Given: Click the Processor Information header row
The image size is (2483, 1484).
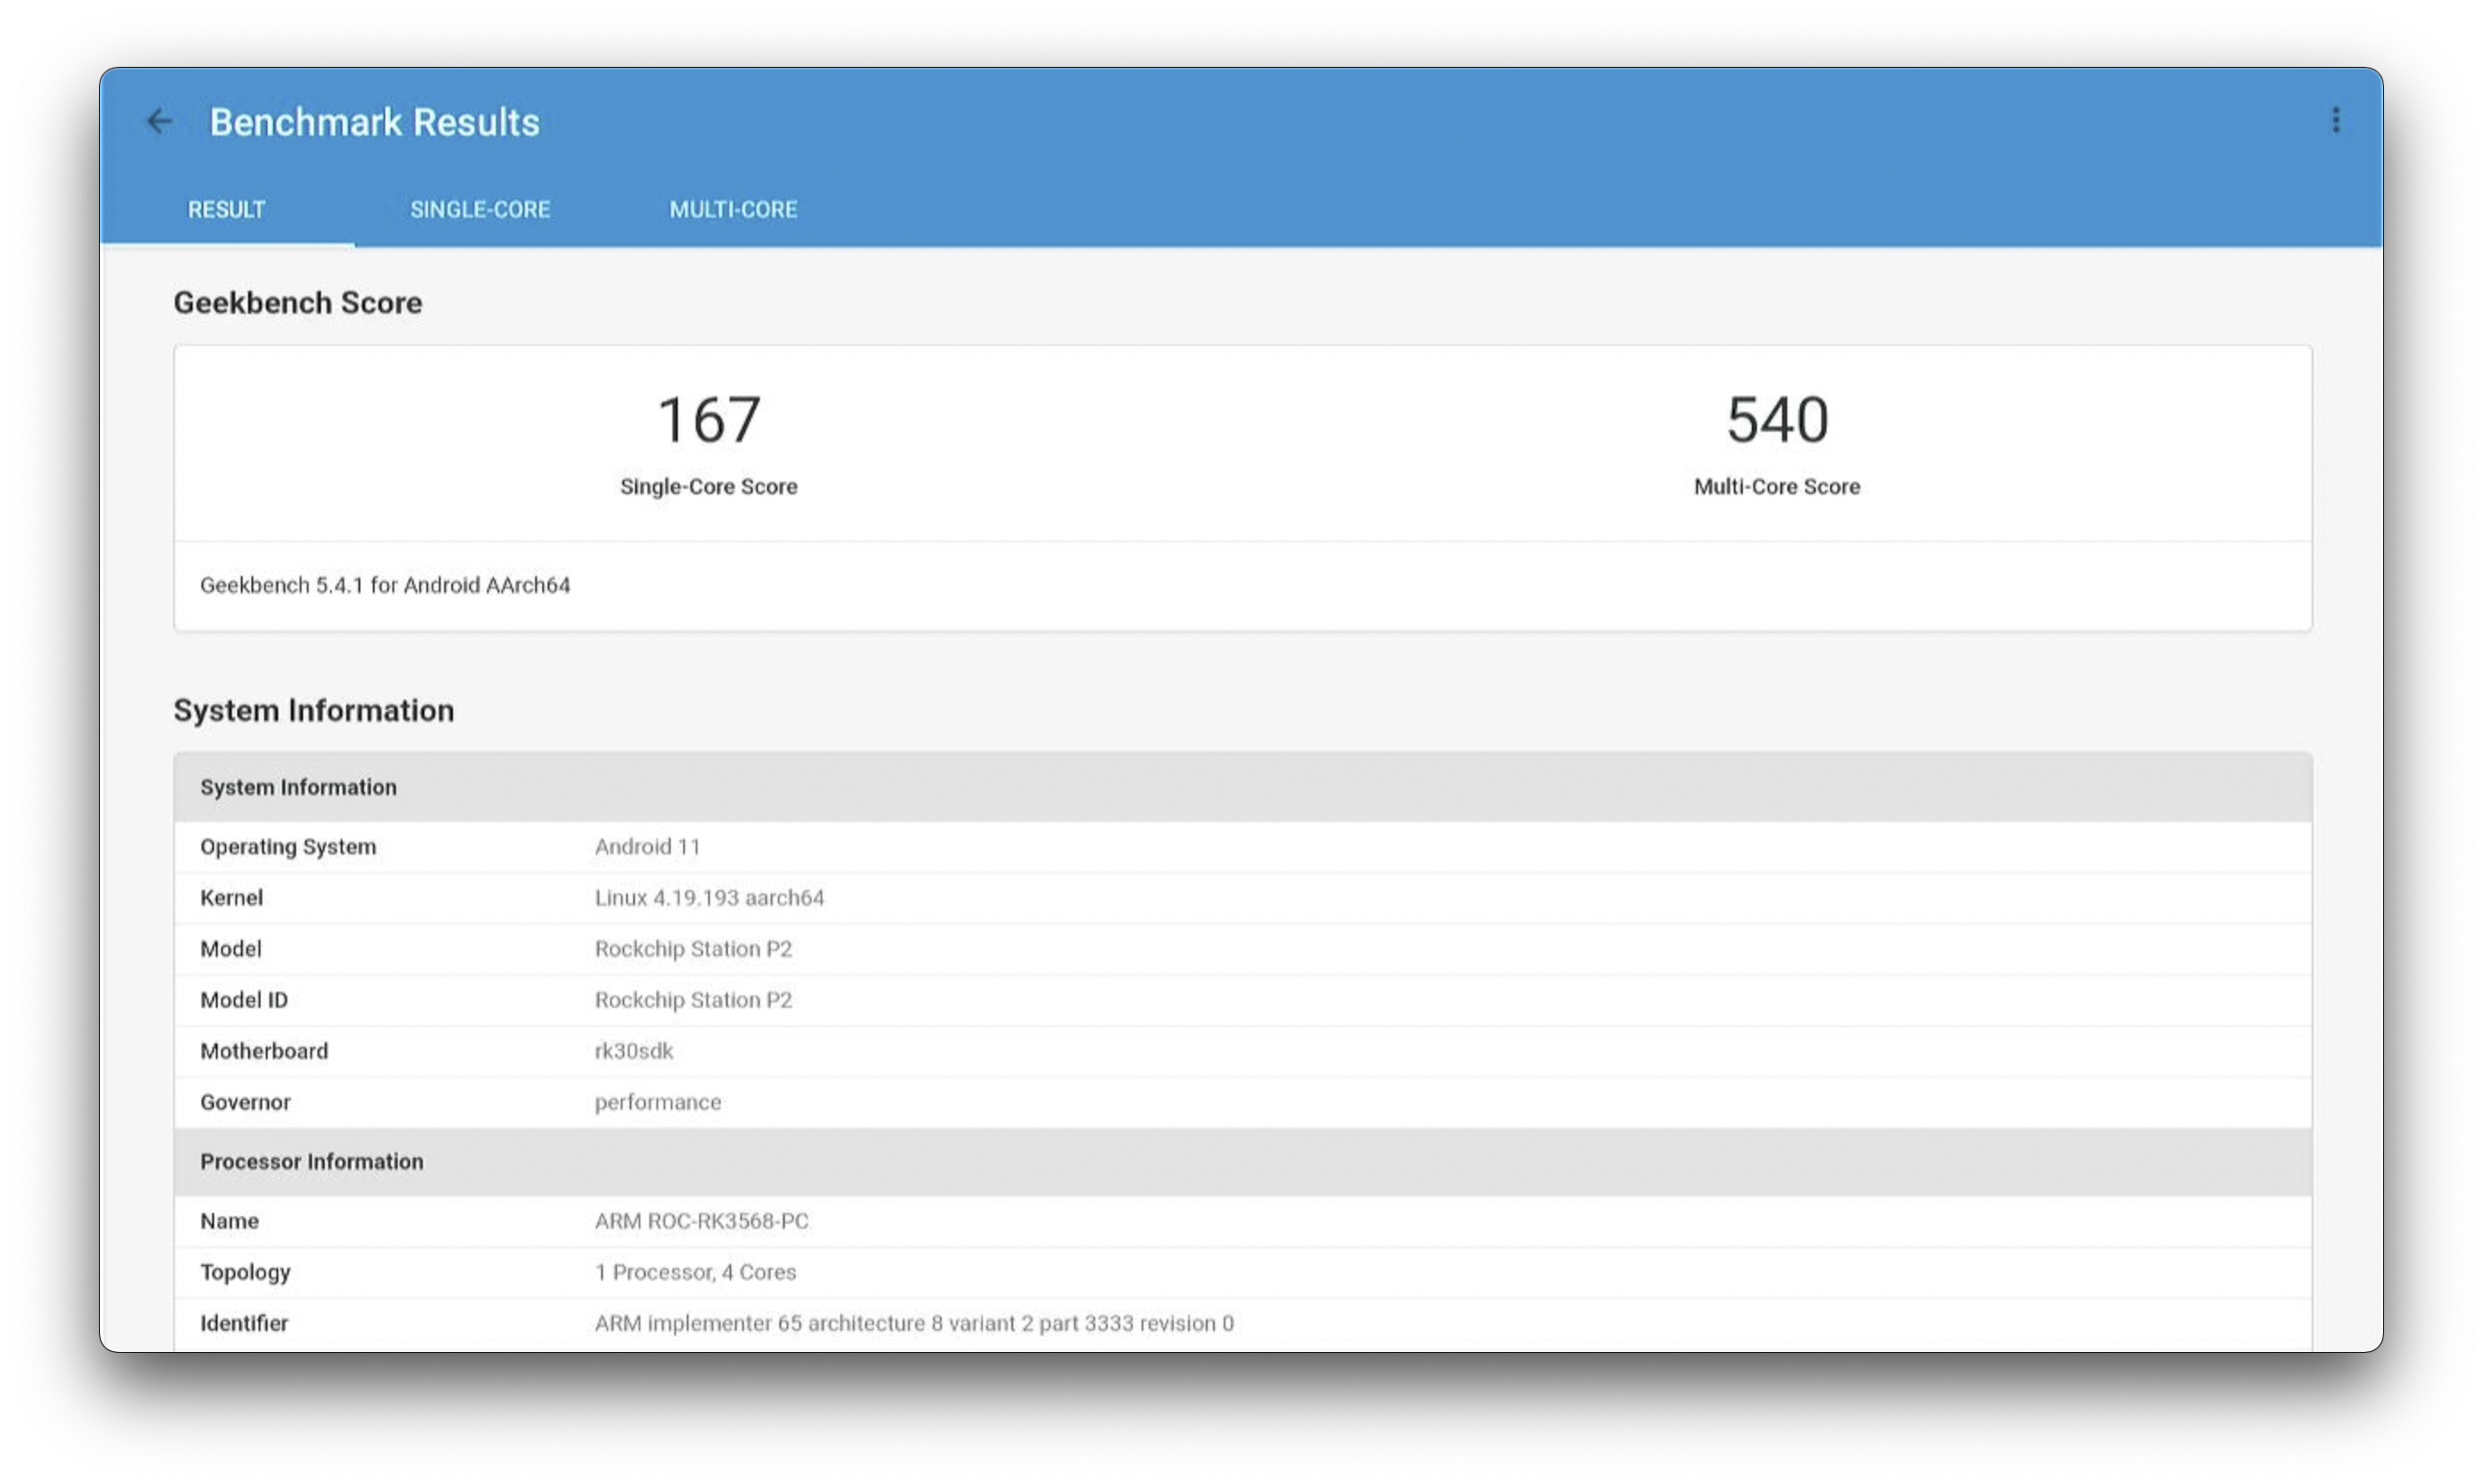Looking at the screenshot, I should coord(1243,1161).
